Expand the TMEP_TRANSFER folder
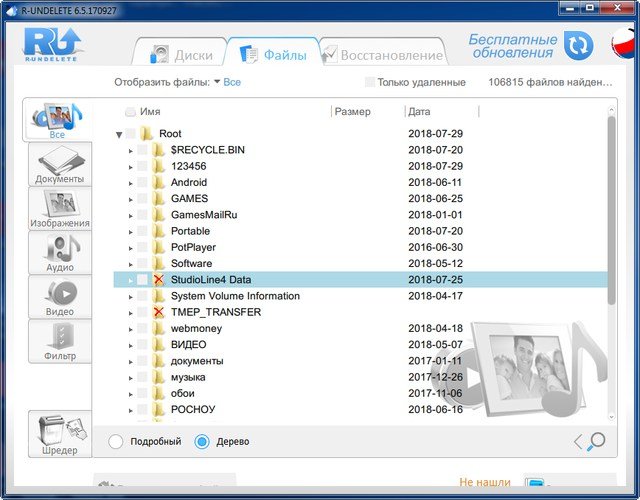Viewport: 640px width, 500px height. click(x=131, y=313)
